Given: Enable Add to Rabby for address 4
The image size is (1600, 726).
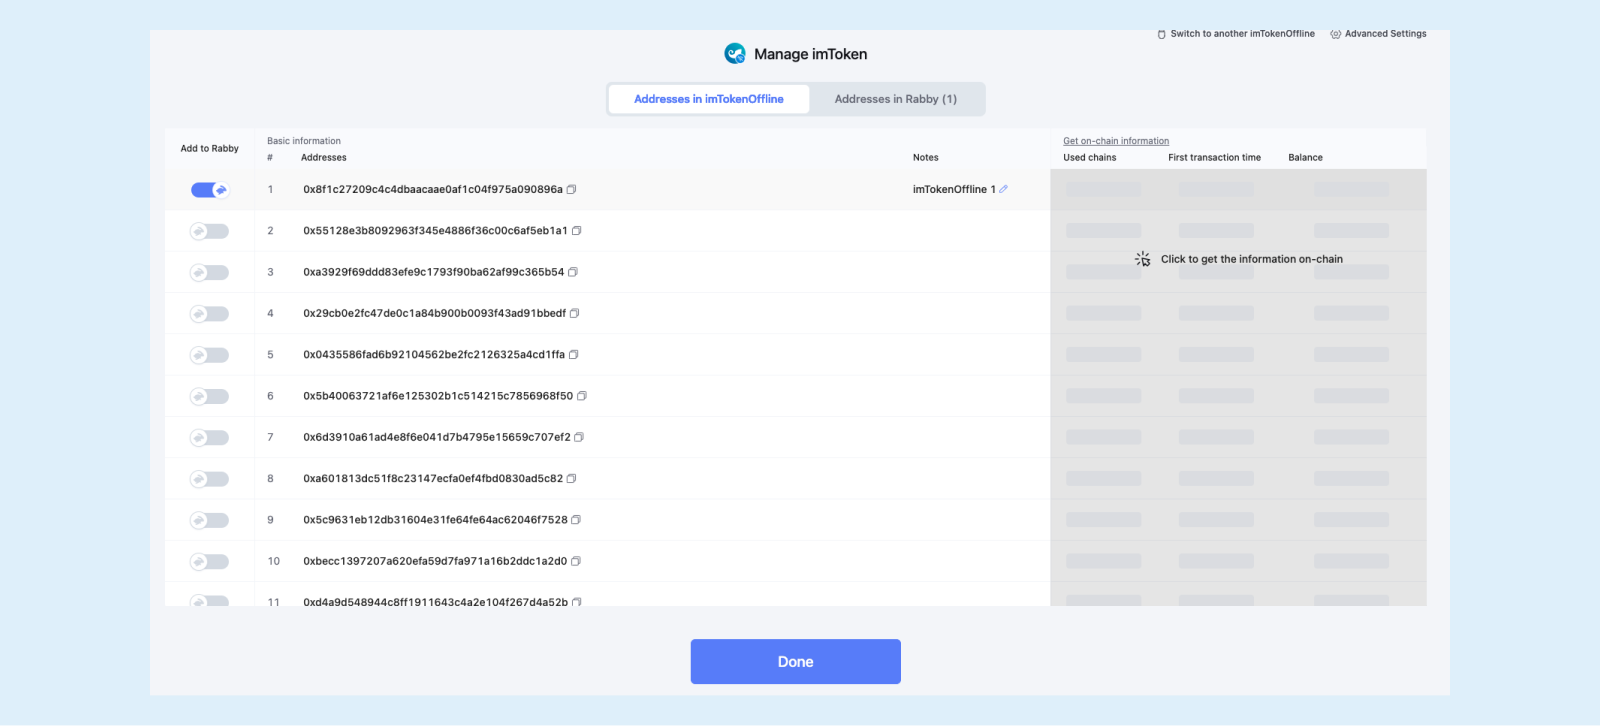Looking at the screenshot, I should click(x=210, y=314).
